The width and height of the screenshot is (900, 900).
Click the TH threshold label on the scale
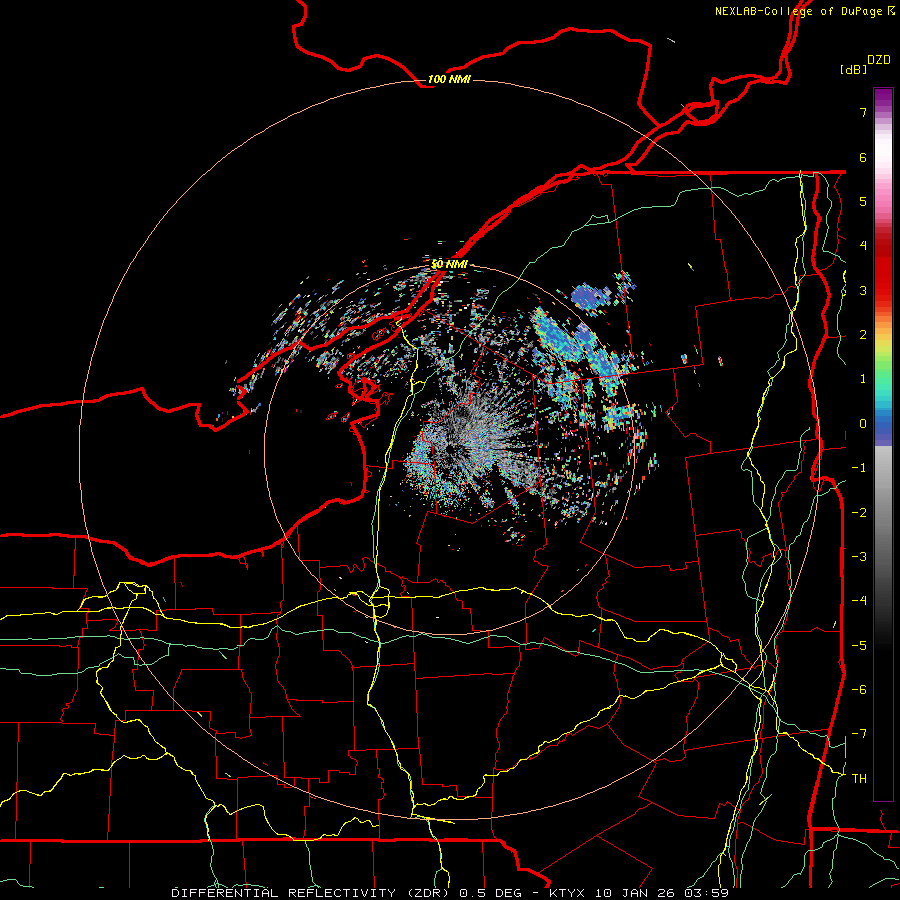click(859, 778)
